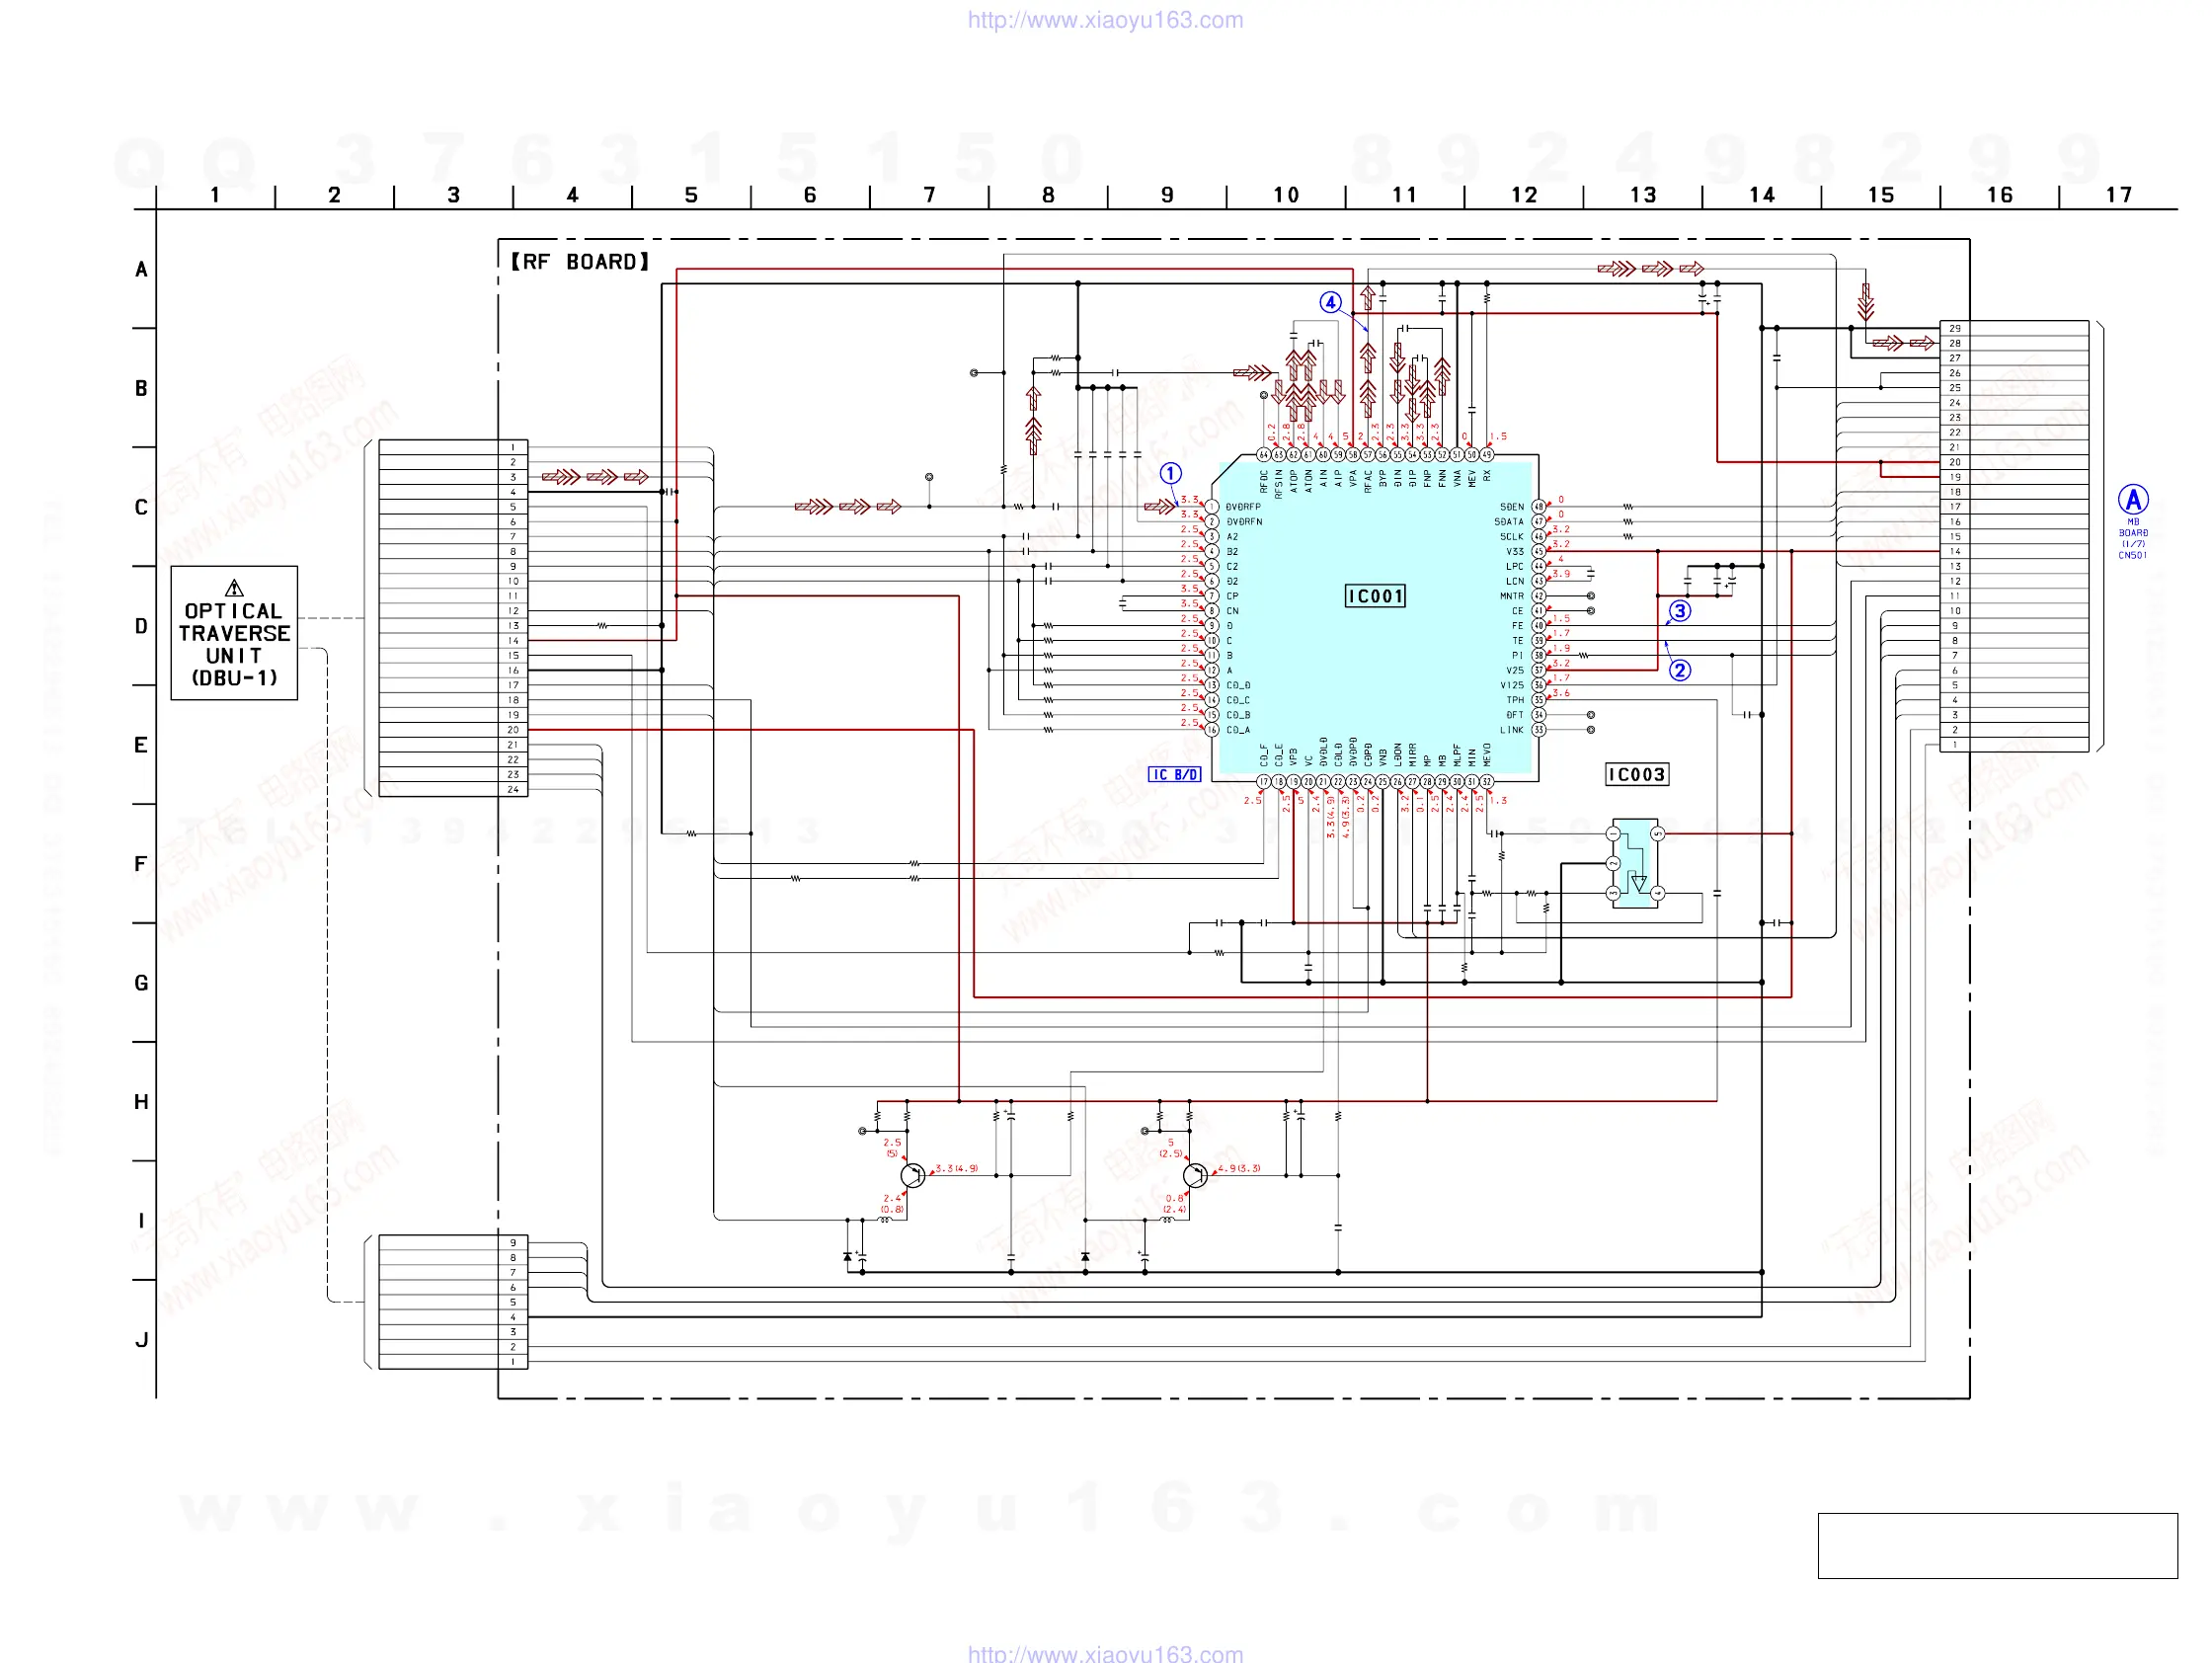The image size is (2212, 1663).
Task: Click the blue circled number 1 marker
Action: (1170, 473)
